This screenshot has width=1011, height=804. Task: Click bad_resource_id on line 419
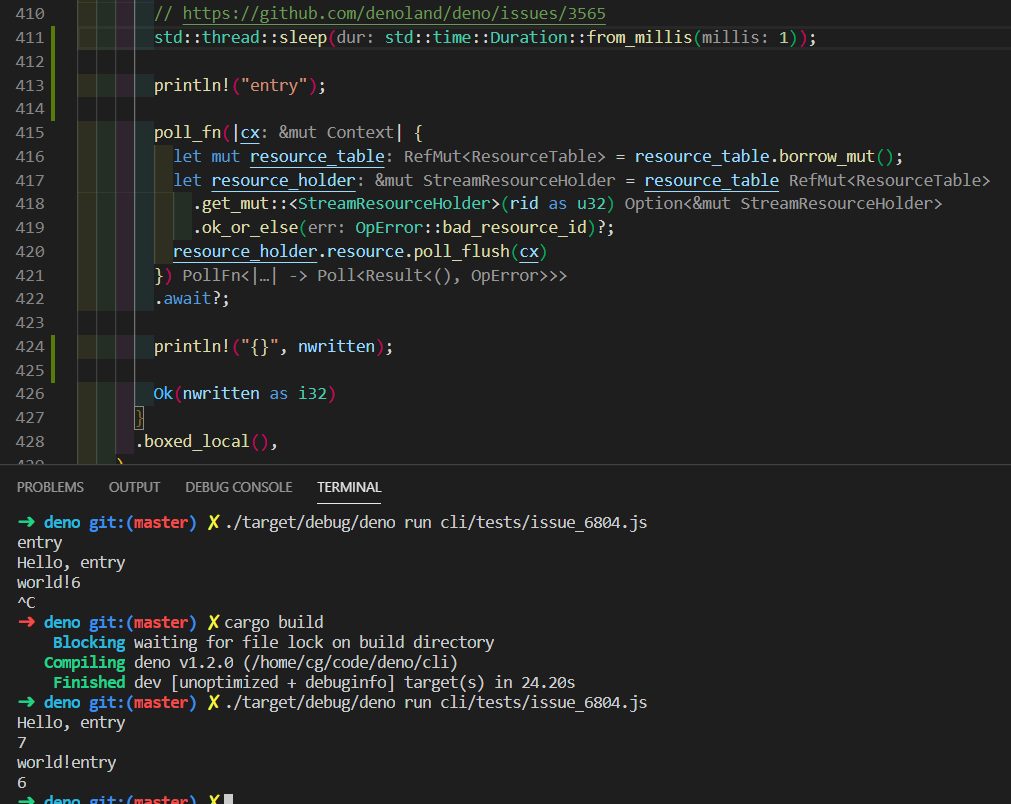(515, 228)
